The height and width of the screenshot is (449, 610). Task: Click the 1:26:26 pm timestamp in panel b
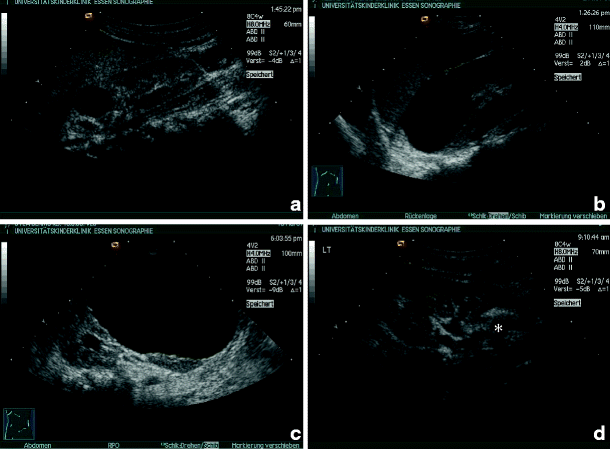point(594,13)
